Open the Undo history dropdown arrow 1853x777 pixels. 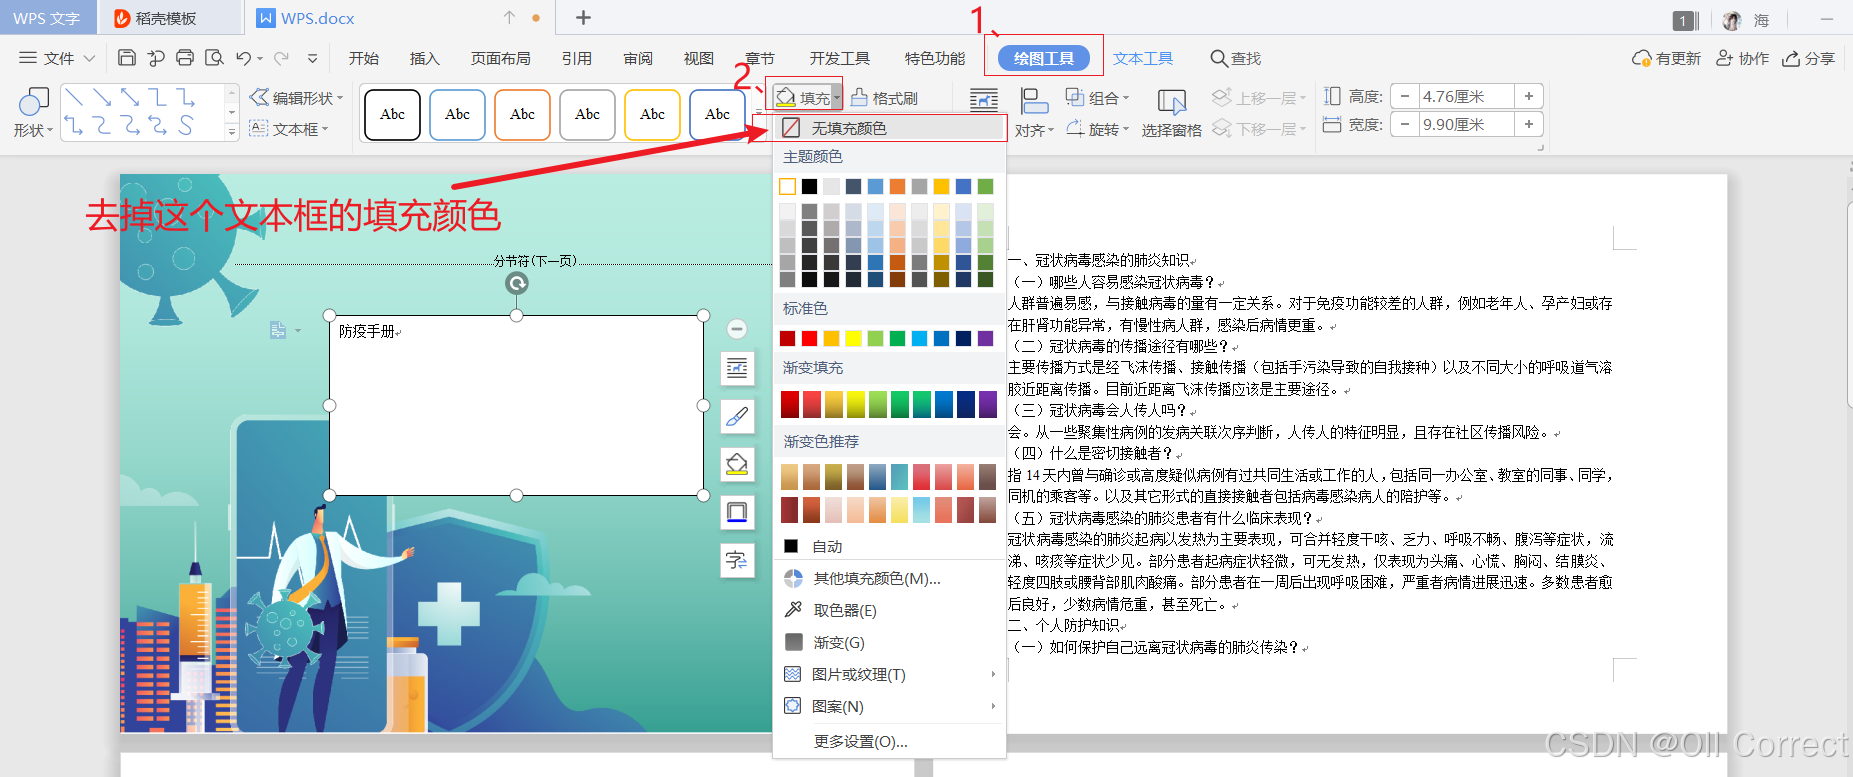260,58
